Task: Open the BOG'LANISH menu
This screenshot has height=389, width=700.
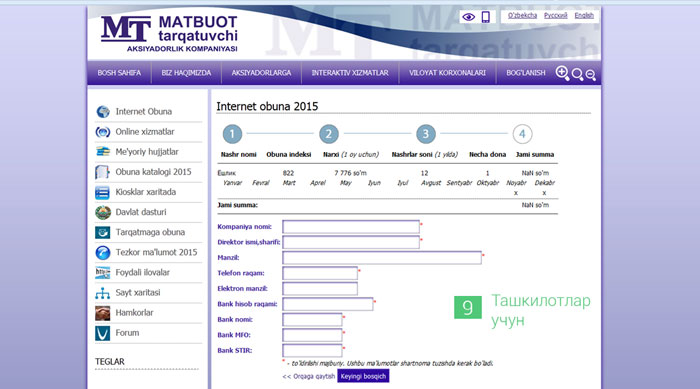Action: pos(525,73)
